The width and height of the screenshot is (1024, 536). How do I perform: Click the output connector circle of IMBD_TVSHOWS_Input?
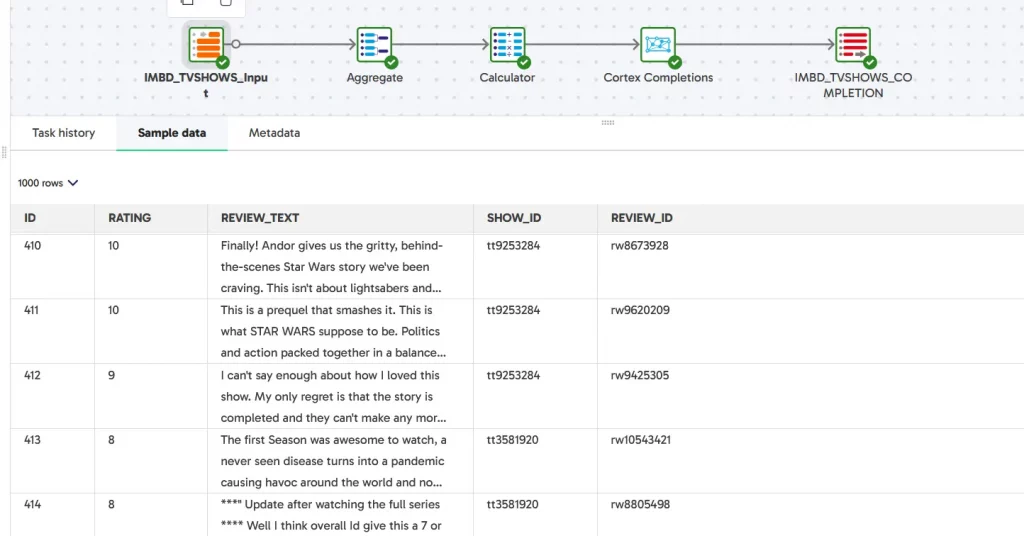236,44
